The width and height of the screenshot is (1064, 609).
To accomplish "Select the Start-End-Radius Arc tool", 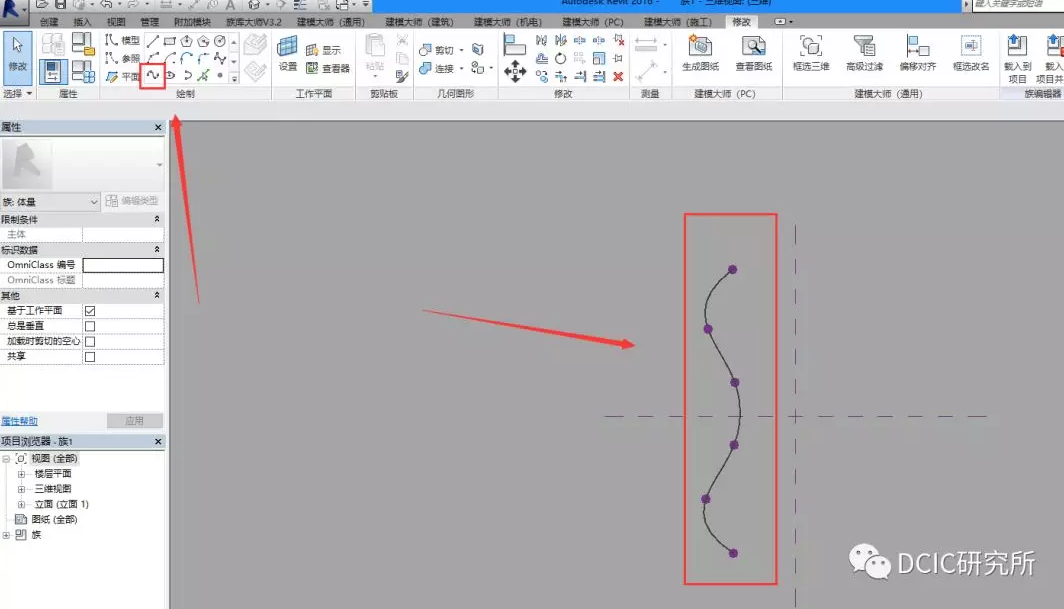I will coord(153,58).
